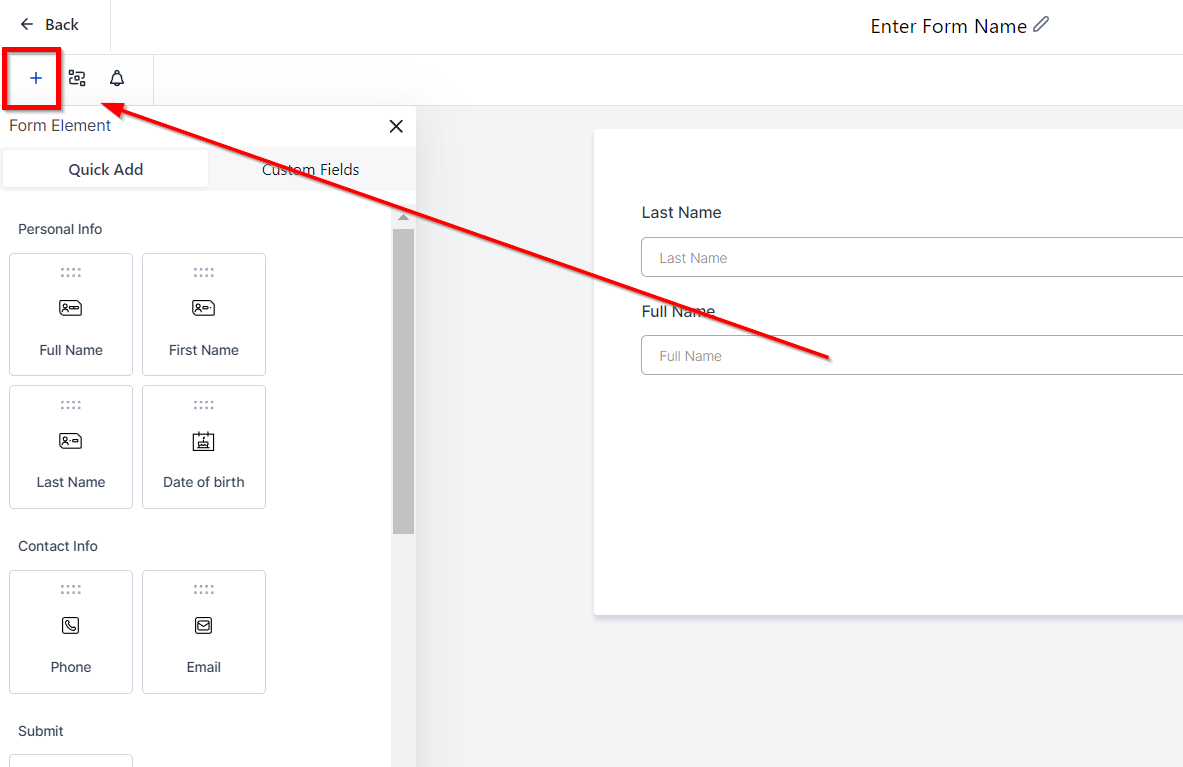Edit form name using pencil icon

click(x=1041, y=25)
